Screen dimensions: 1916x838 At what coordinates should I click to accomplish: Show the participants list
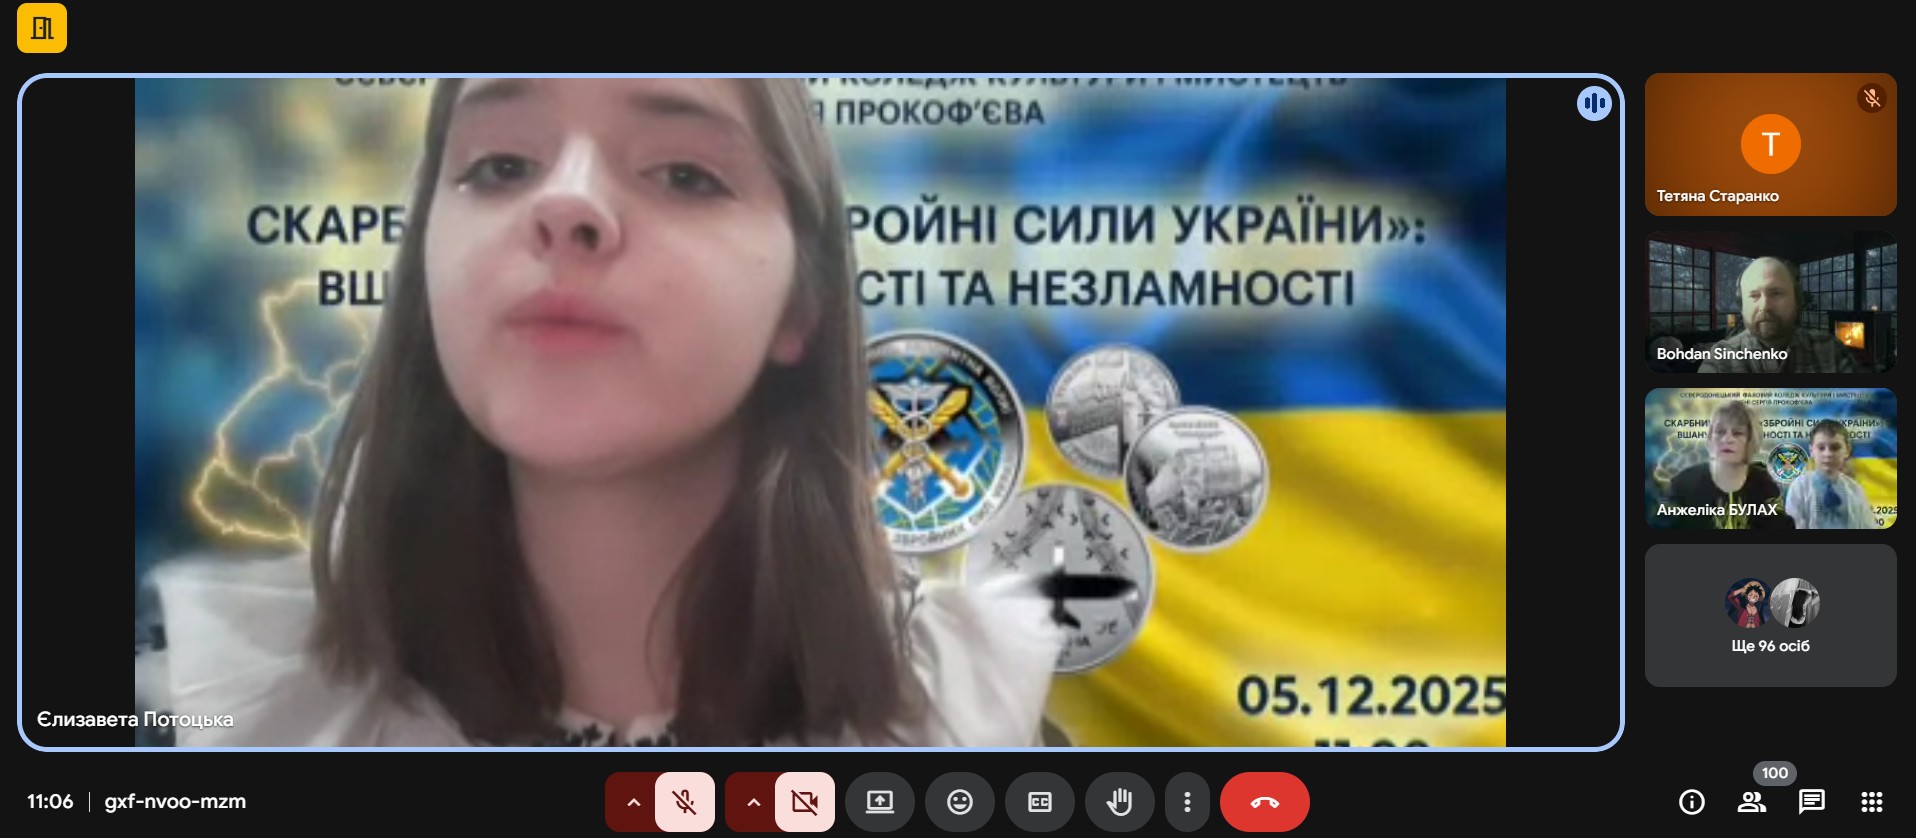(x=1752, y=802)
